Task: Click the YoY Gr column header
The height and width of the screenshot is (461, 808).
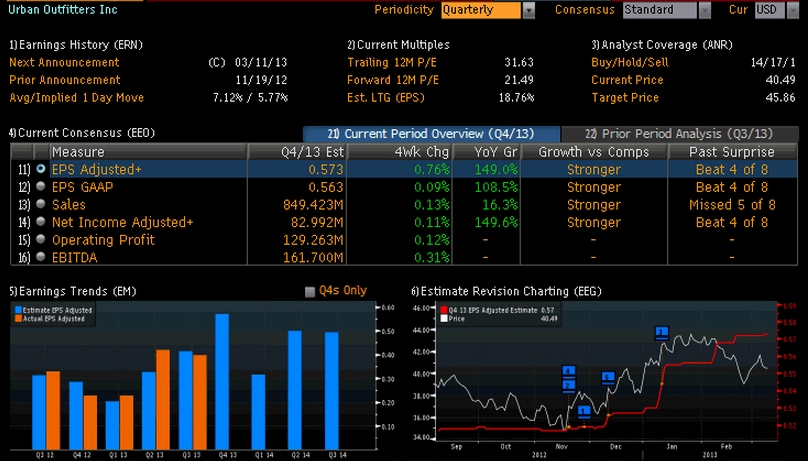Action: click(x=486, y=152)
